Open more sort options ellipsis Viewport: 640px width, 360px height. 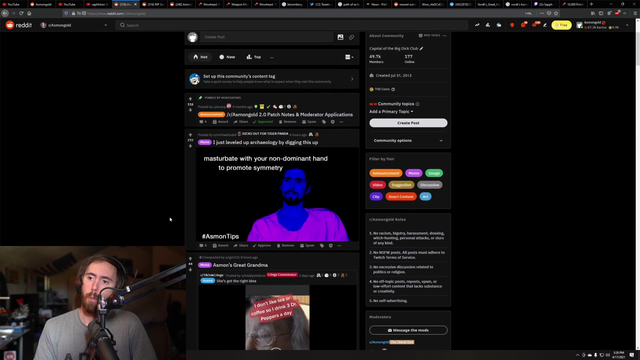272,57
